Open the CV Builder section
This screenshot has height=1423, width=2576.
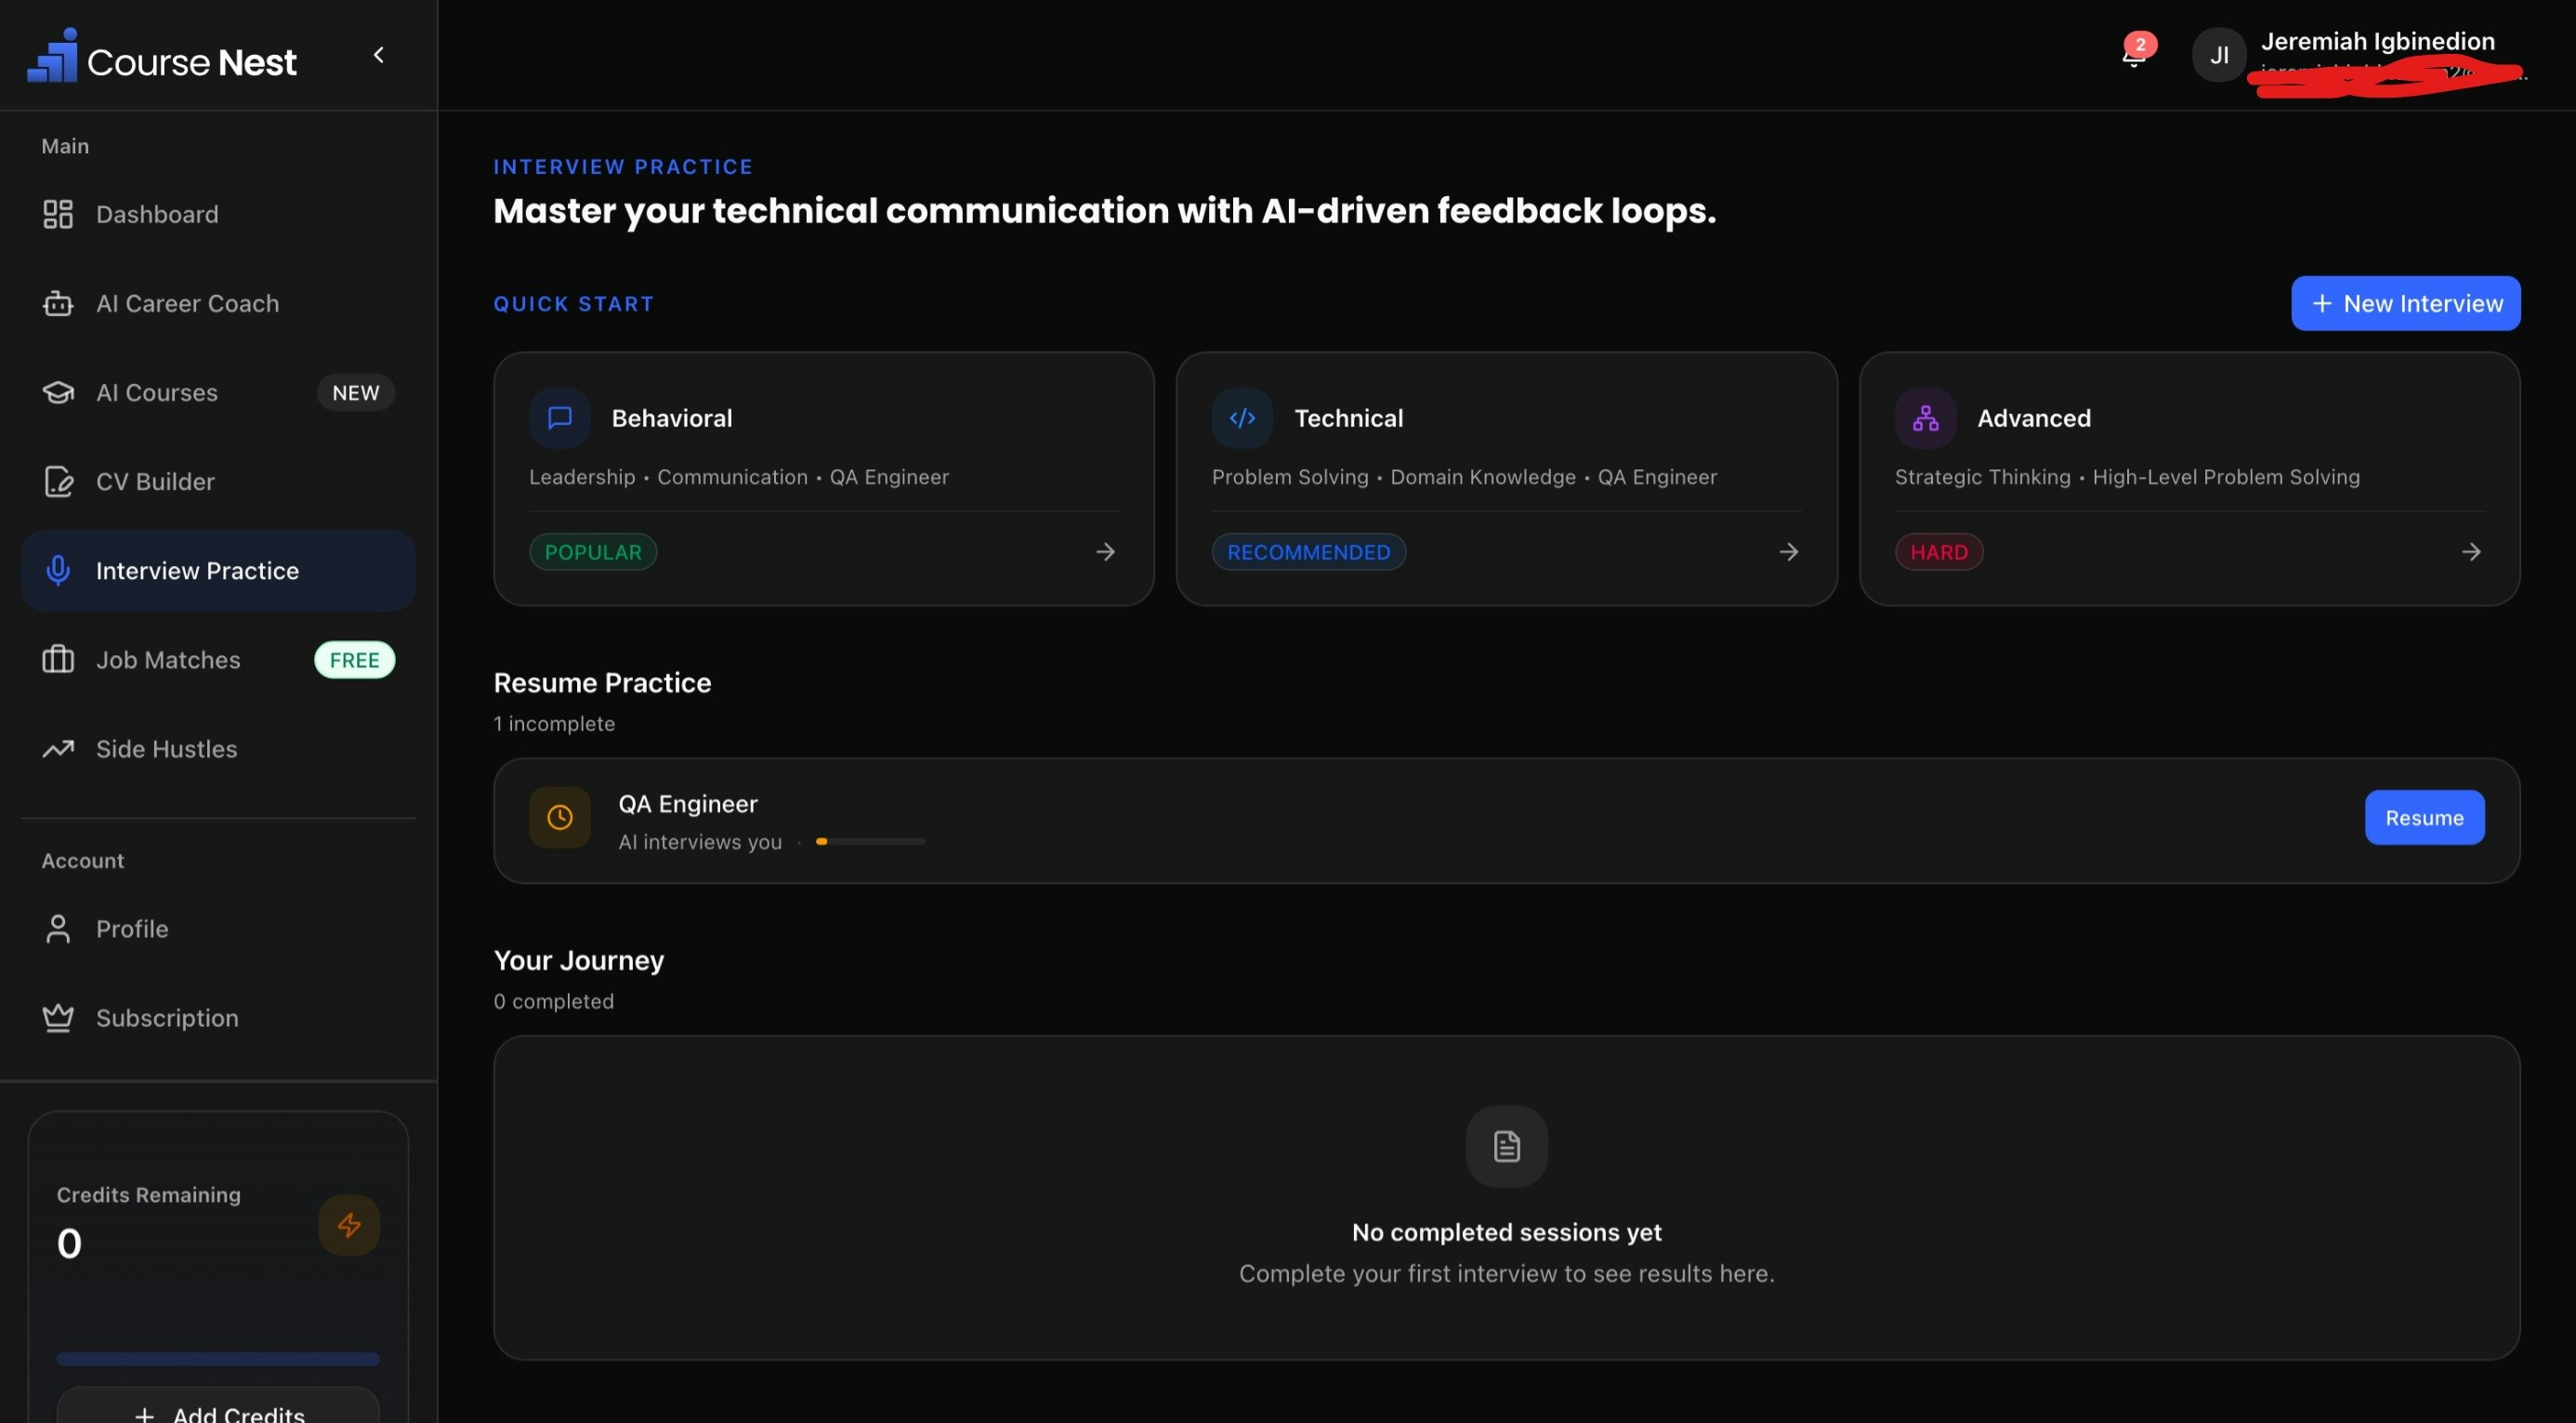[x=218, y=481]
